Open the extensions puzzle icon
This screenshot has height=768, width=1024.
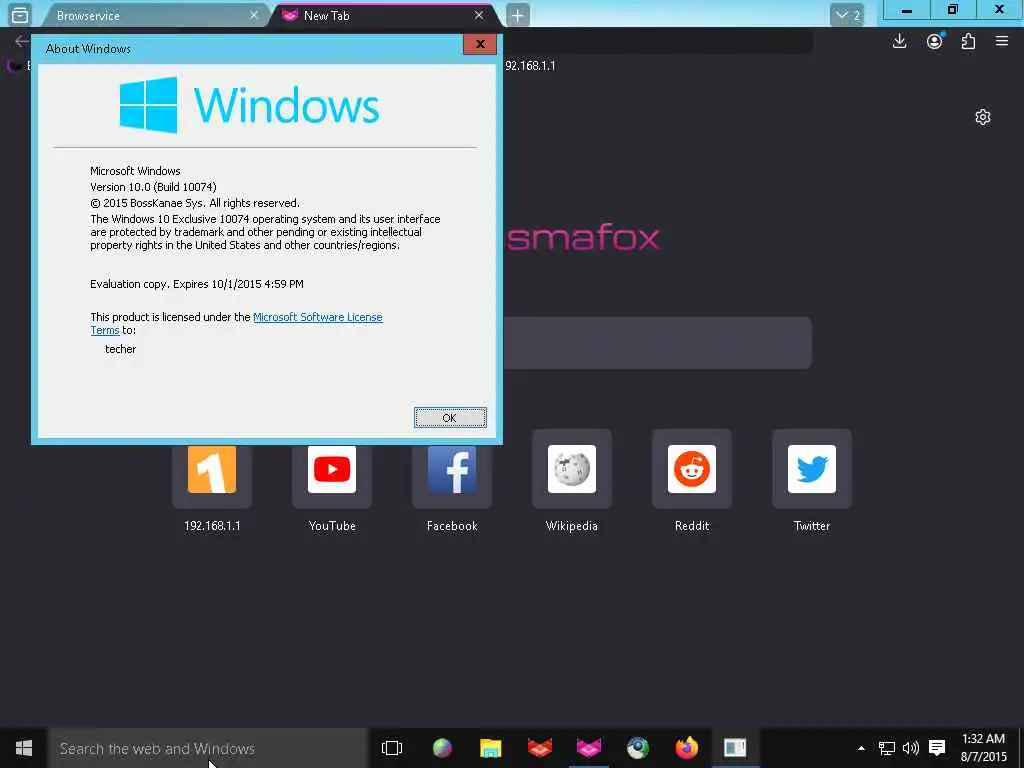[968, 41]
